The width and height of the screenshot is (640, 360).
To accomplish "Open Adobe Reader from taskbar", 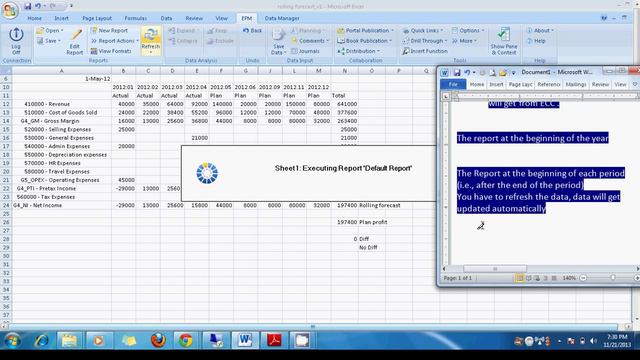I will pyautogui.click(x=273, y=340).
